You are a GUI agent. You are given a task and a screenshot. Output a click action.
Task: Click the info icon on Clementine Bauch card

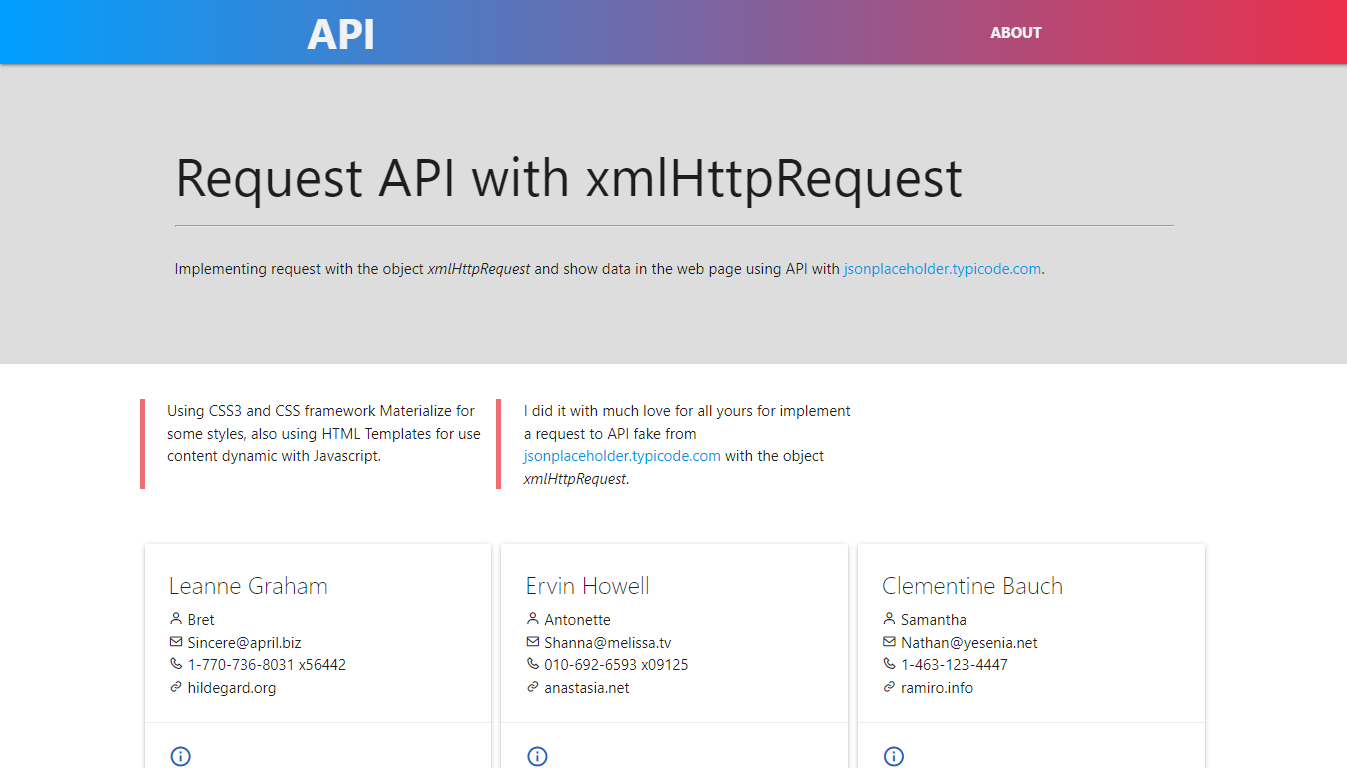coord(894,756)
